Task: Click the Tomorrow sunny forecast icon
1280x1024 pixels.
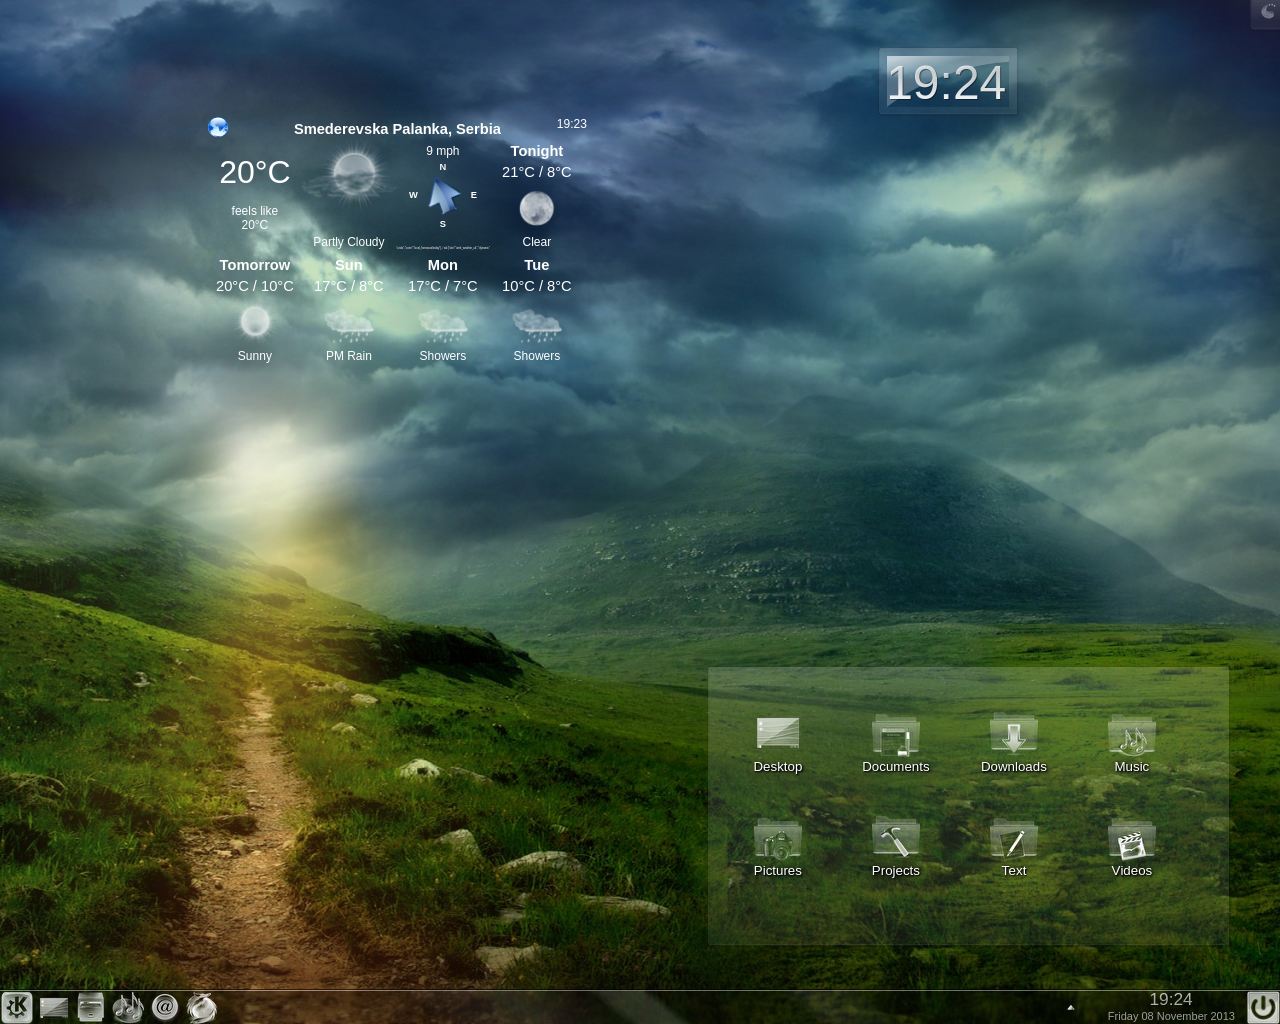Action: (x=255, y=322)
